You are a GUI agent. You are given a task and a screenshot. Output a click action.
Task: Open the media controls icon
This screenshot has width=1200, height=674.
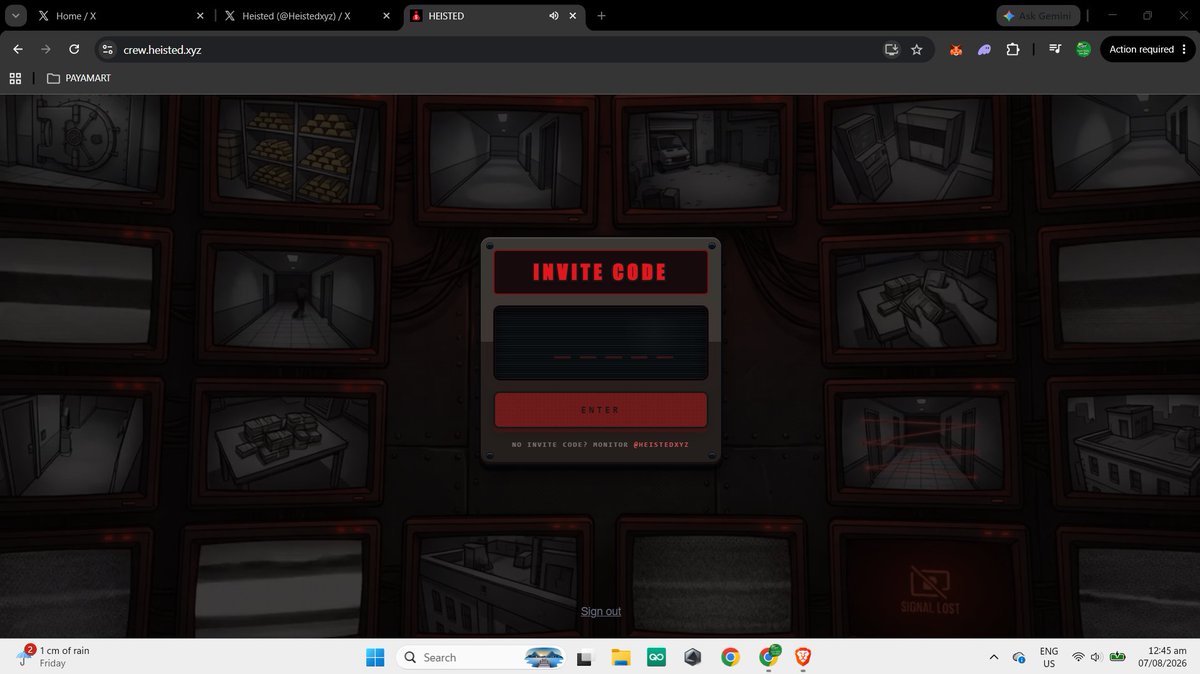1055,49
